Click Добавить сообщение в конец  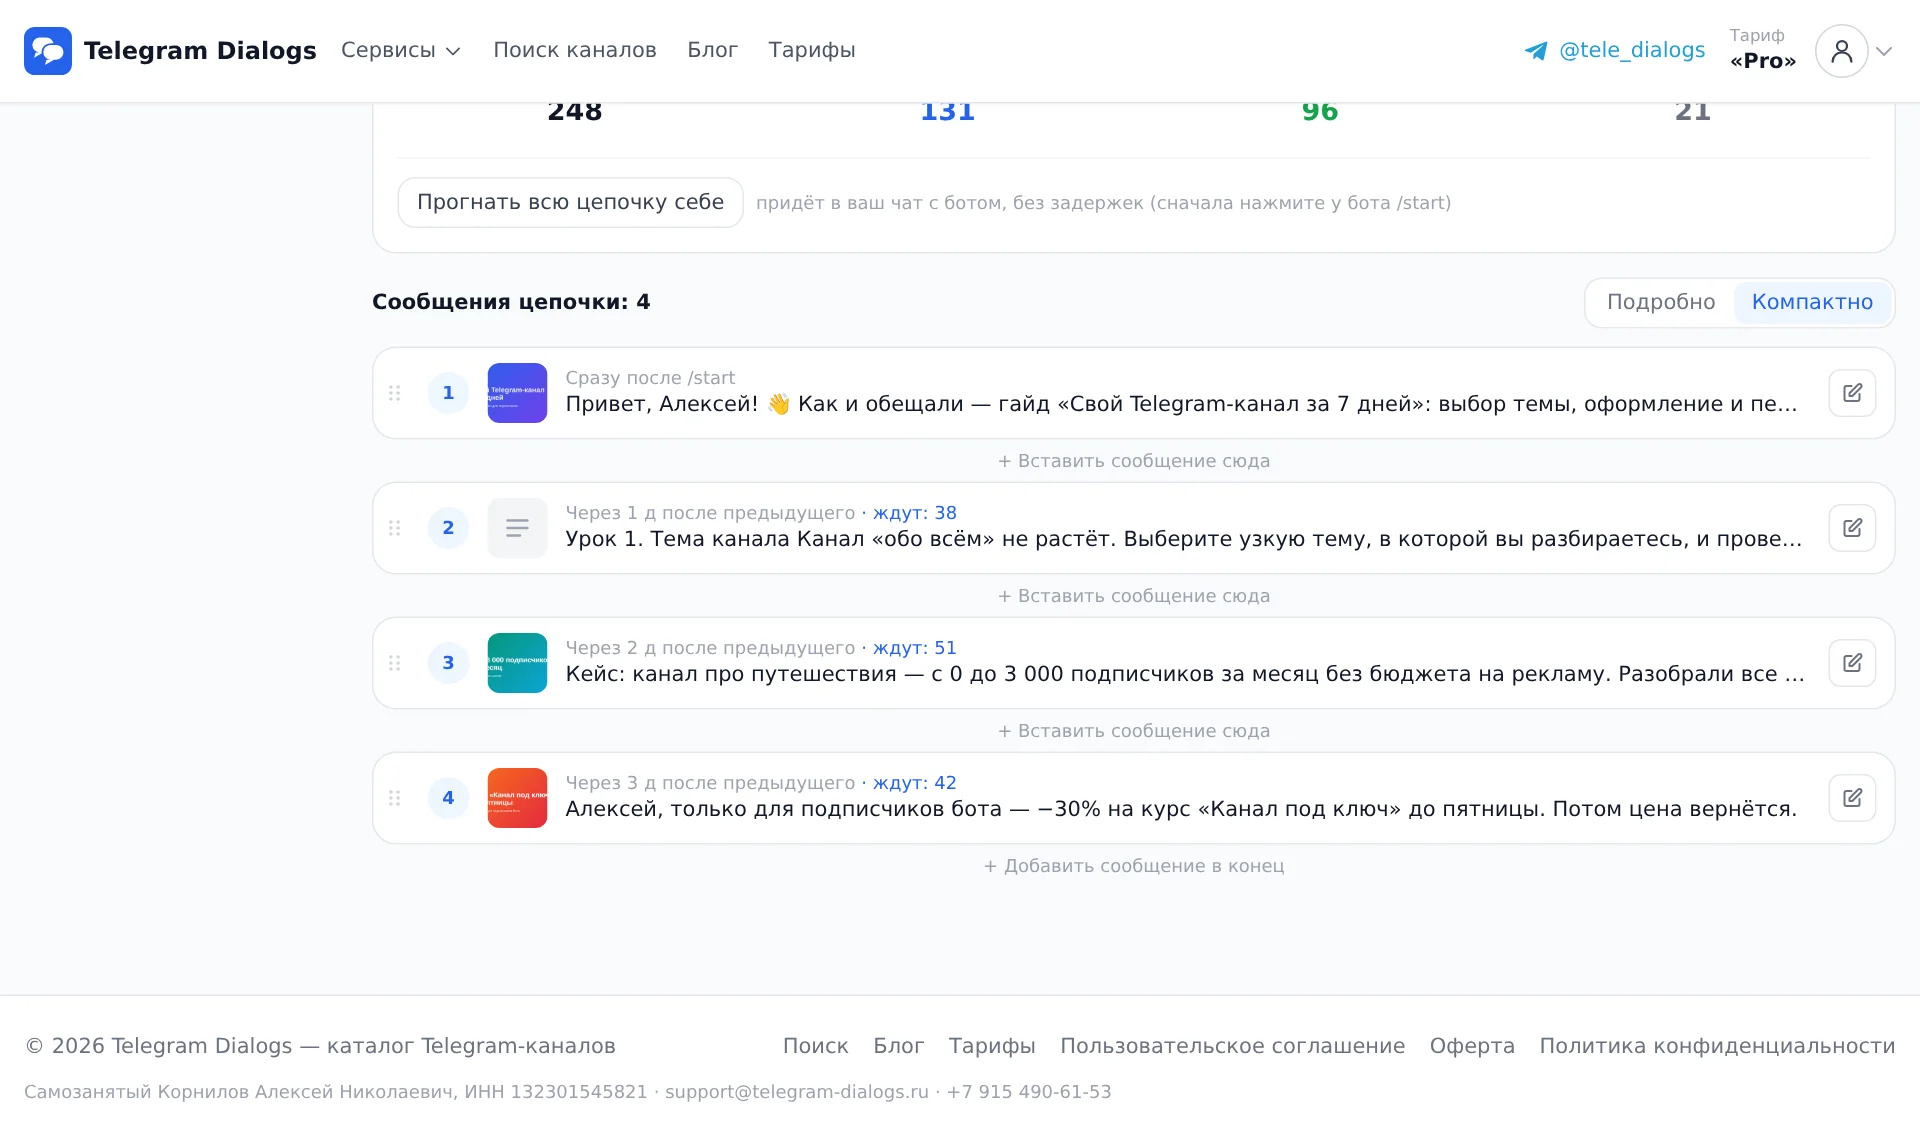tap(1134, 866)
